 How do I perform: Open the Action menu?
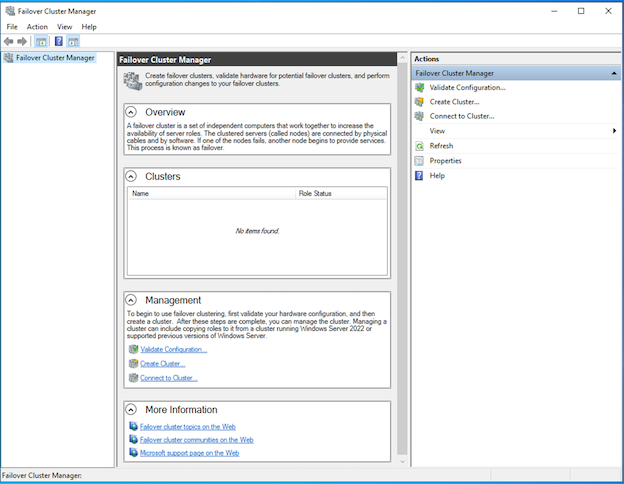[37, 27]
